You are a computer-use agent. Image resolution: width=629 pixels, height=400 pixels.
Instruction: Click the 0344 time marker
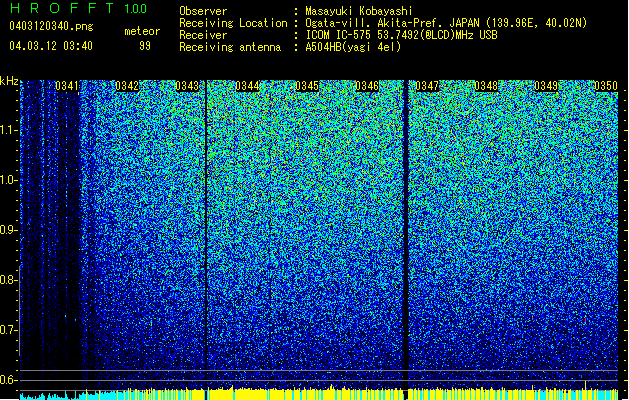(247, 86)
